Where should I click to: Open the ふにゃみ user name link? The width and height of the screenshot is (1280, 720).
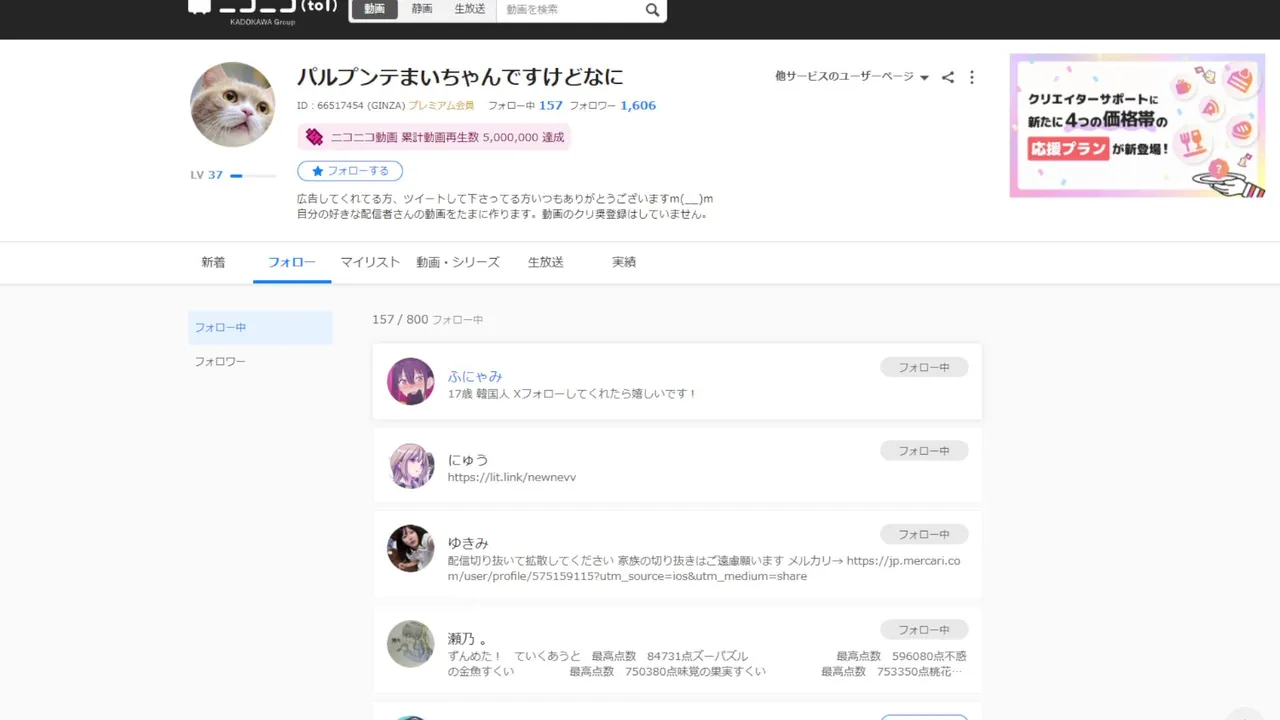[x=475, y=376]
